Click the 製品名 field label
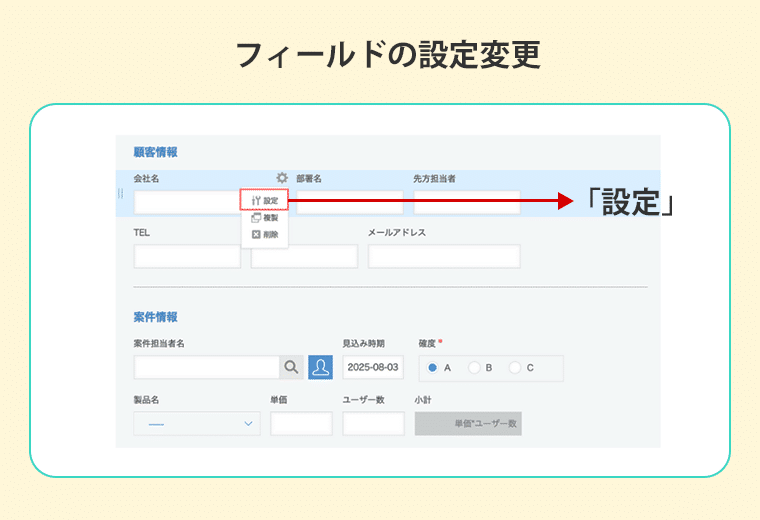 click(146, 400)
